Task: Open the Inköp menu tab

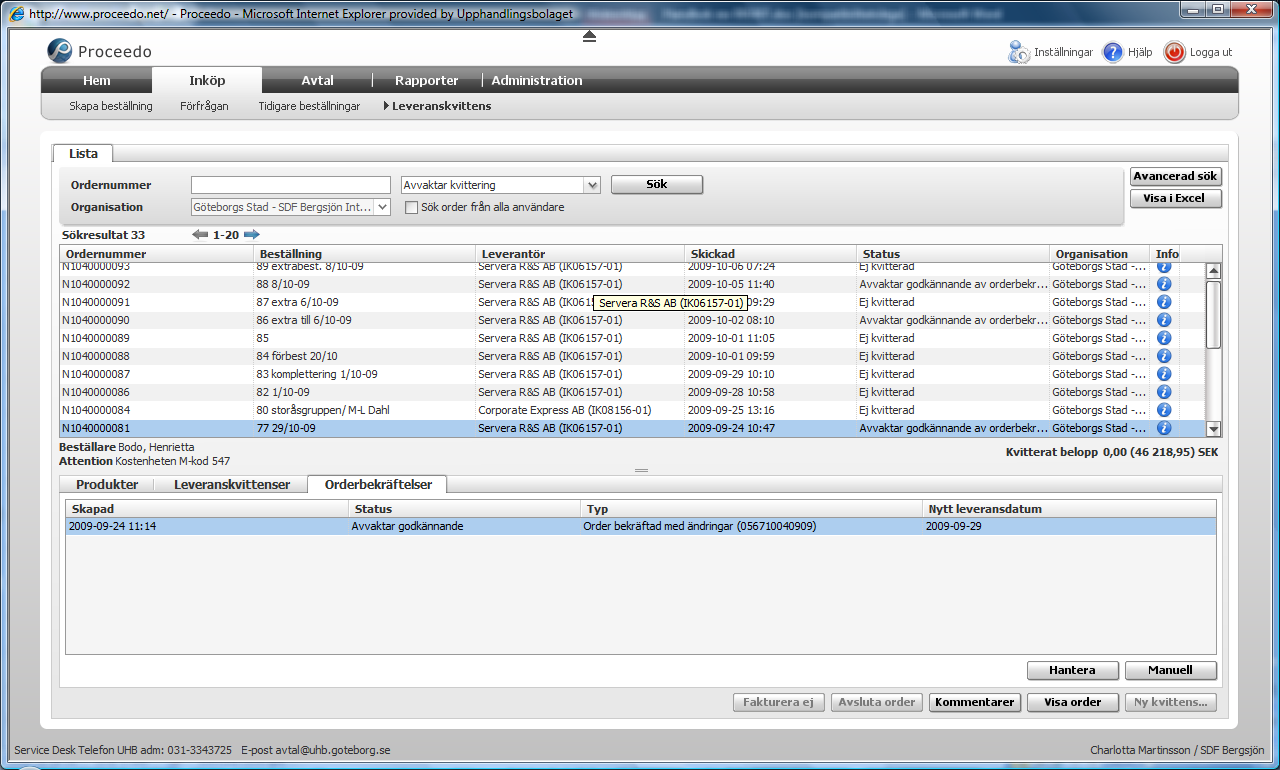Action: (x=207, y=80)
